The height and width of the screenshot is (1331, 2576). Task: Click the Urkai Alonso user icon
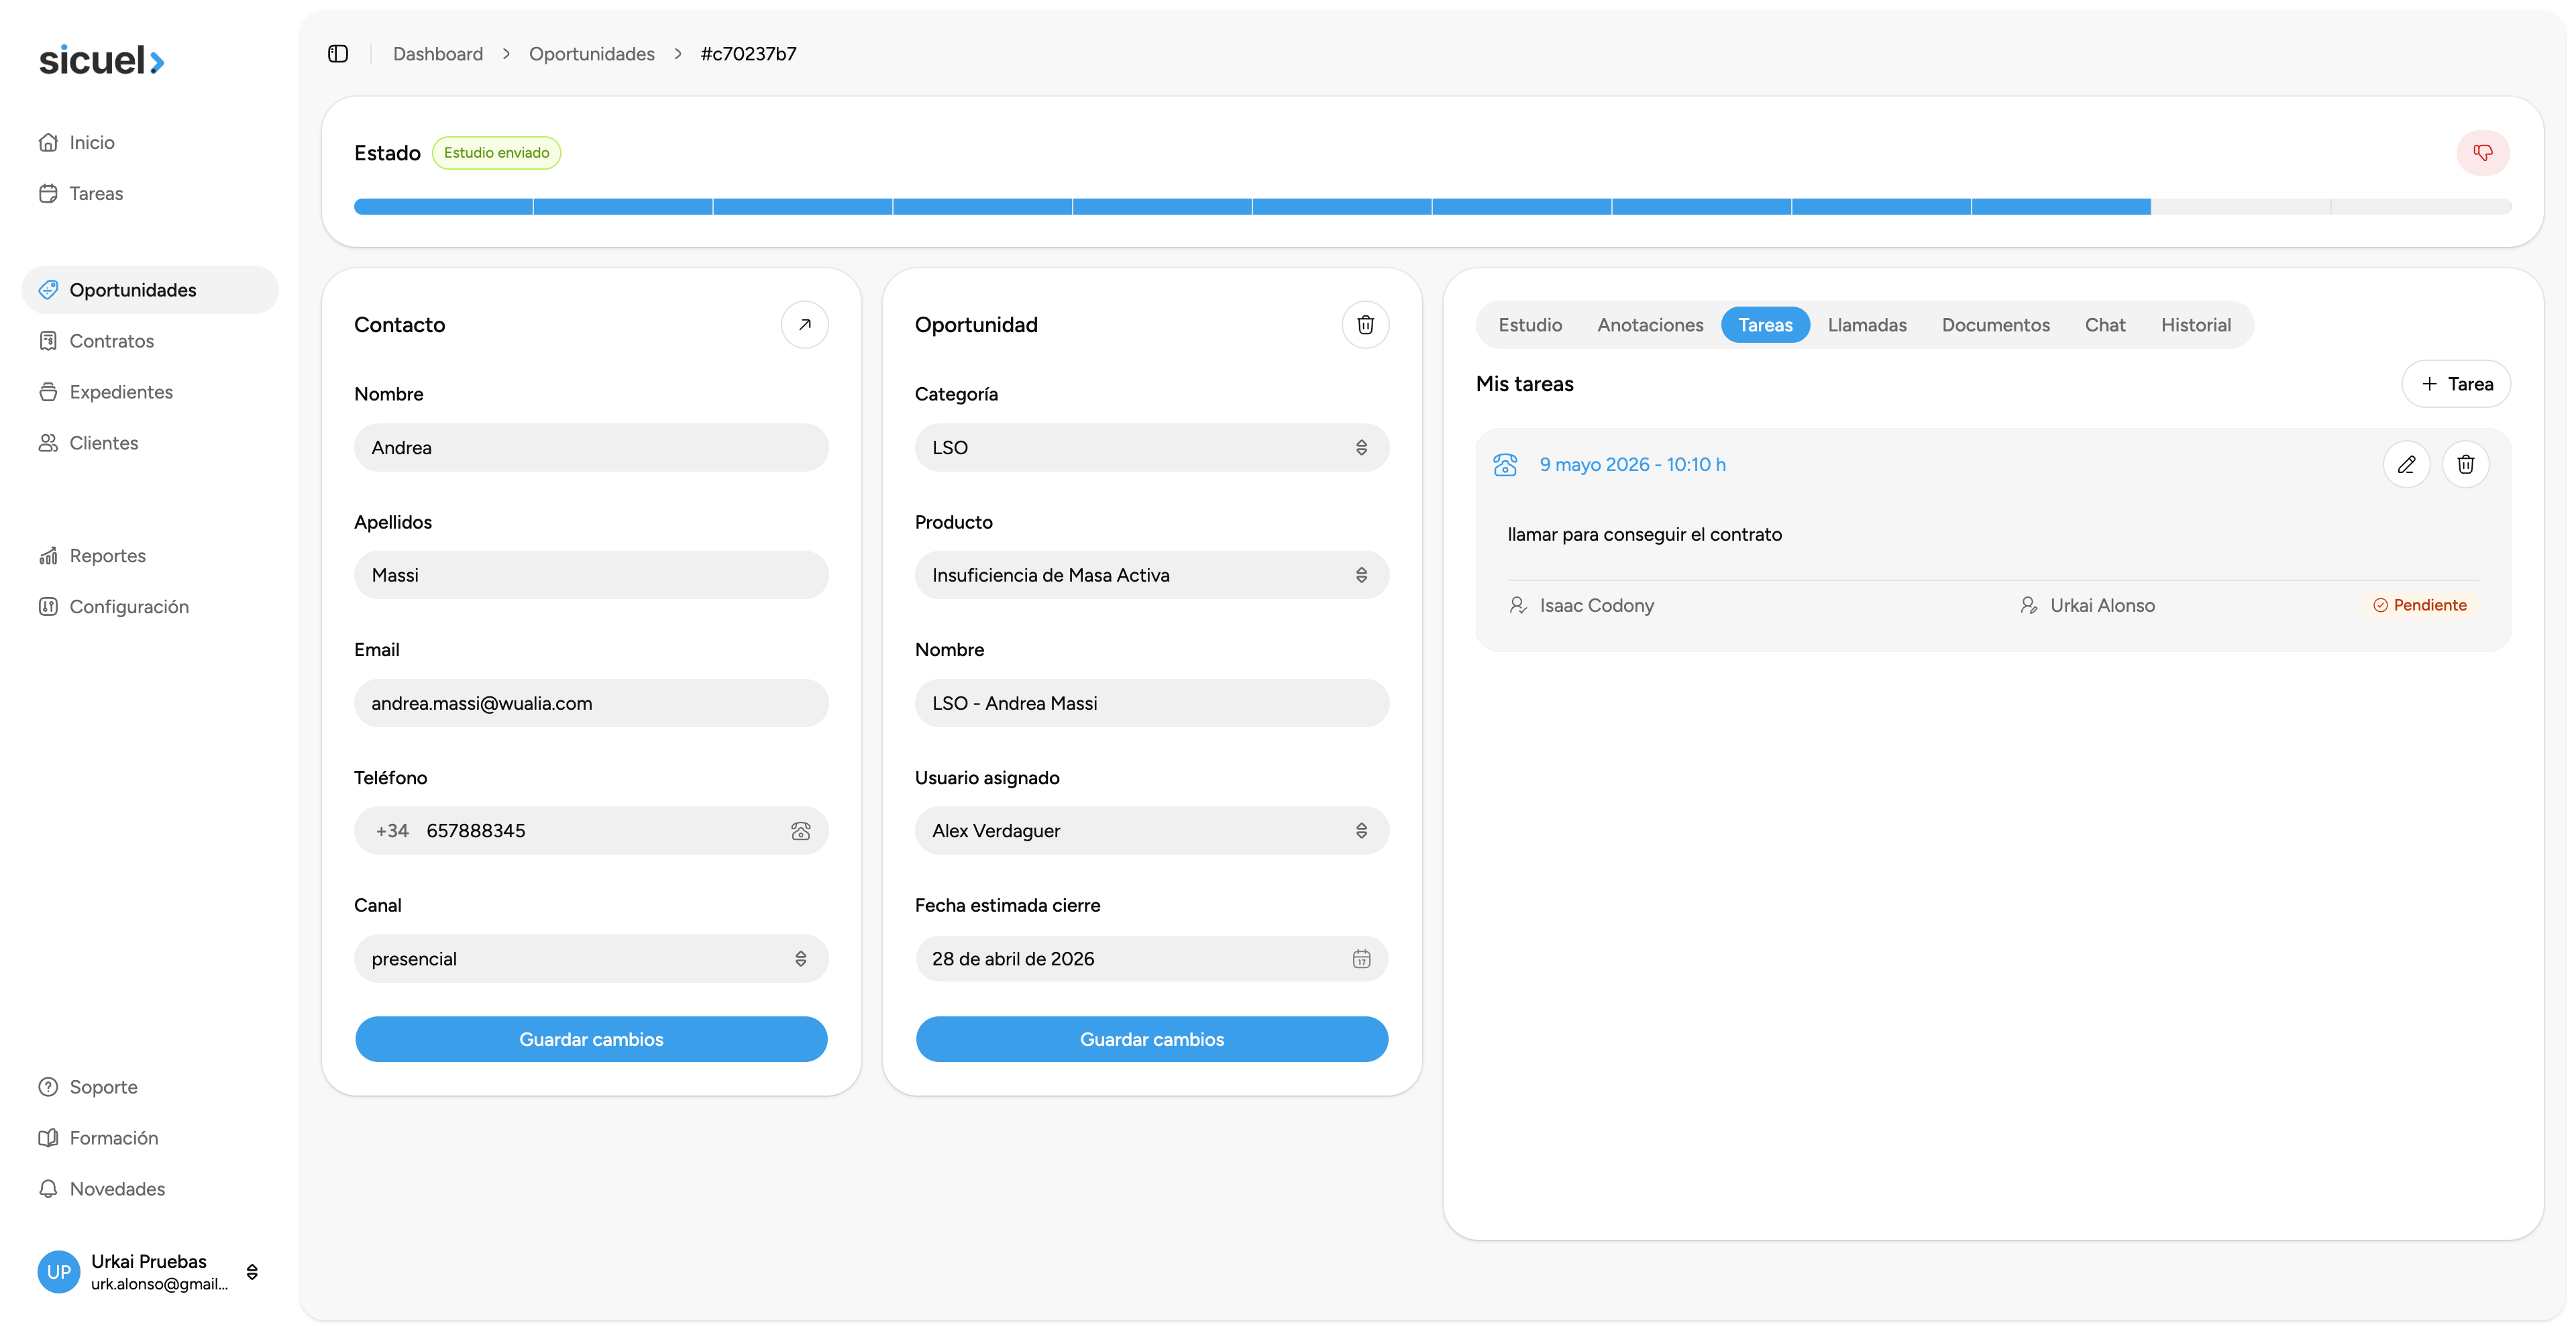[2028, 605]
